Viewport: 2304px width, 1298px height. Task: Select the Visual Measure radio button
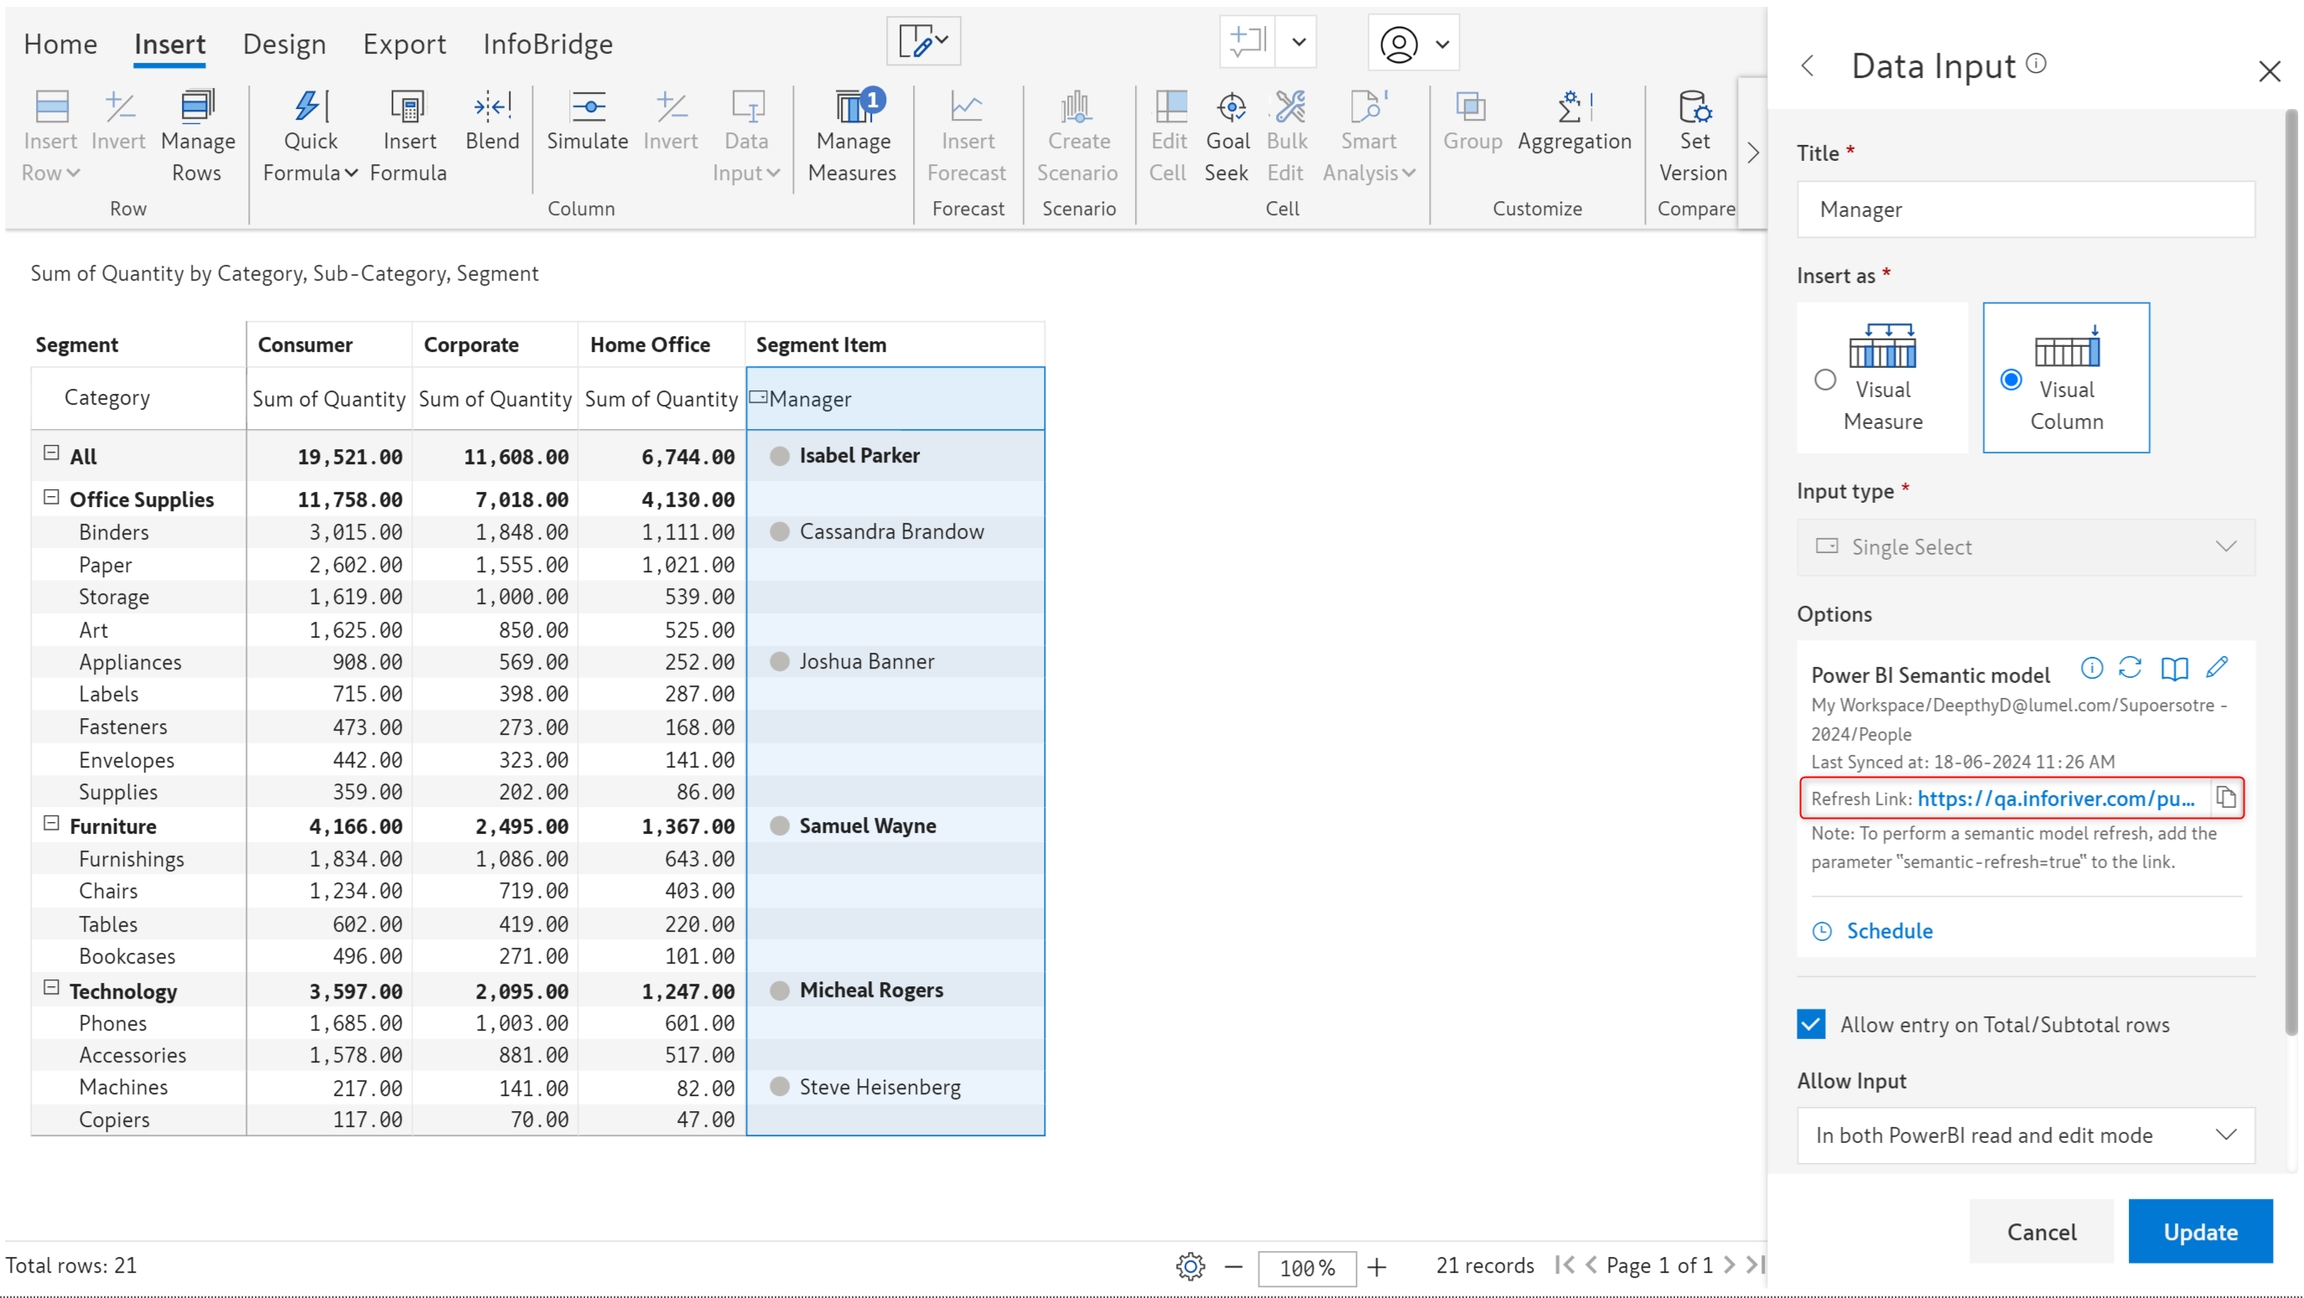click(x=1825, y=380)
